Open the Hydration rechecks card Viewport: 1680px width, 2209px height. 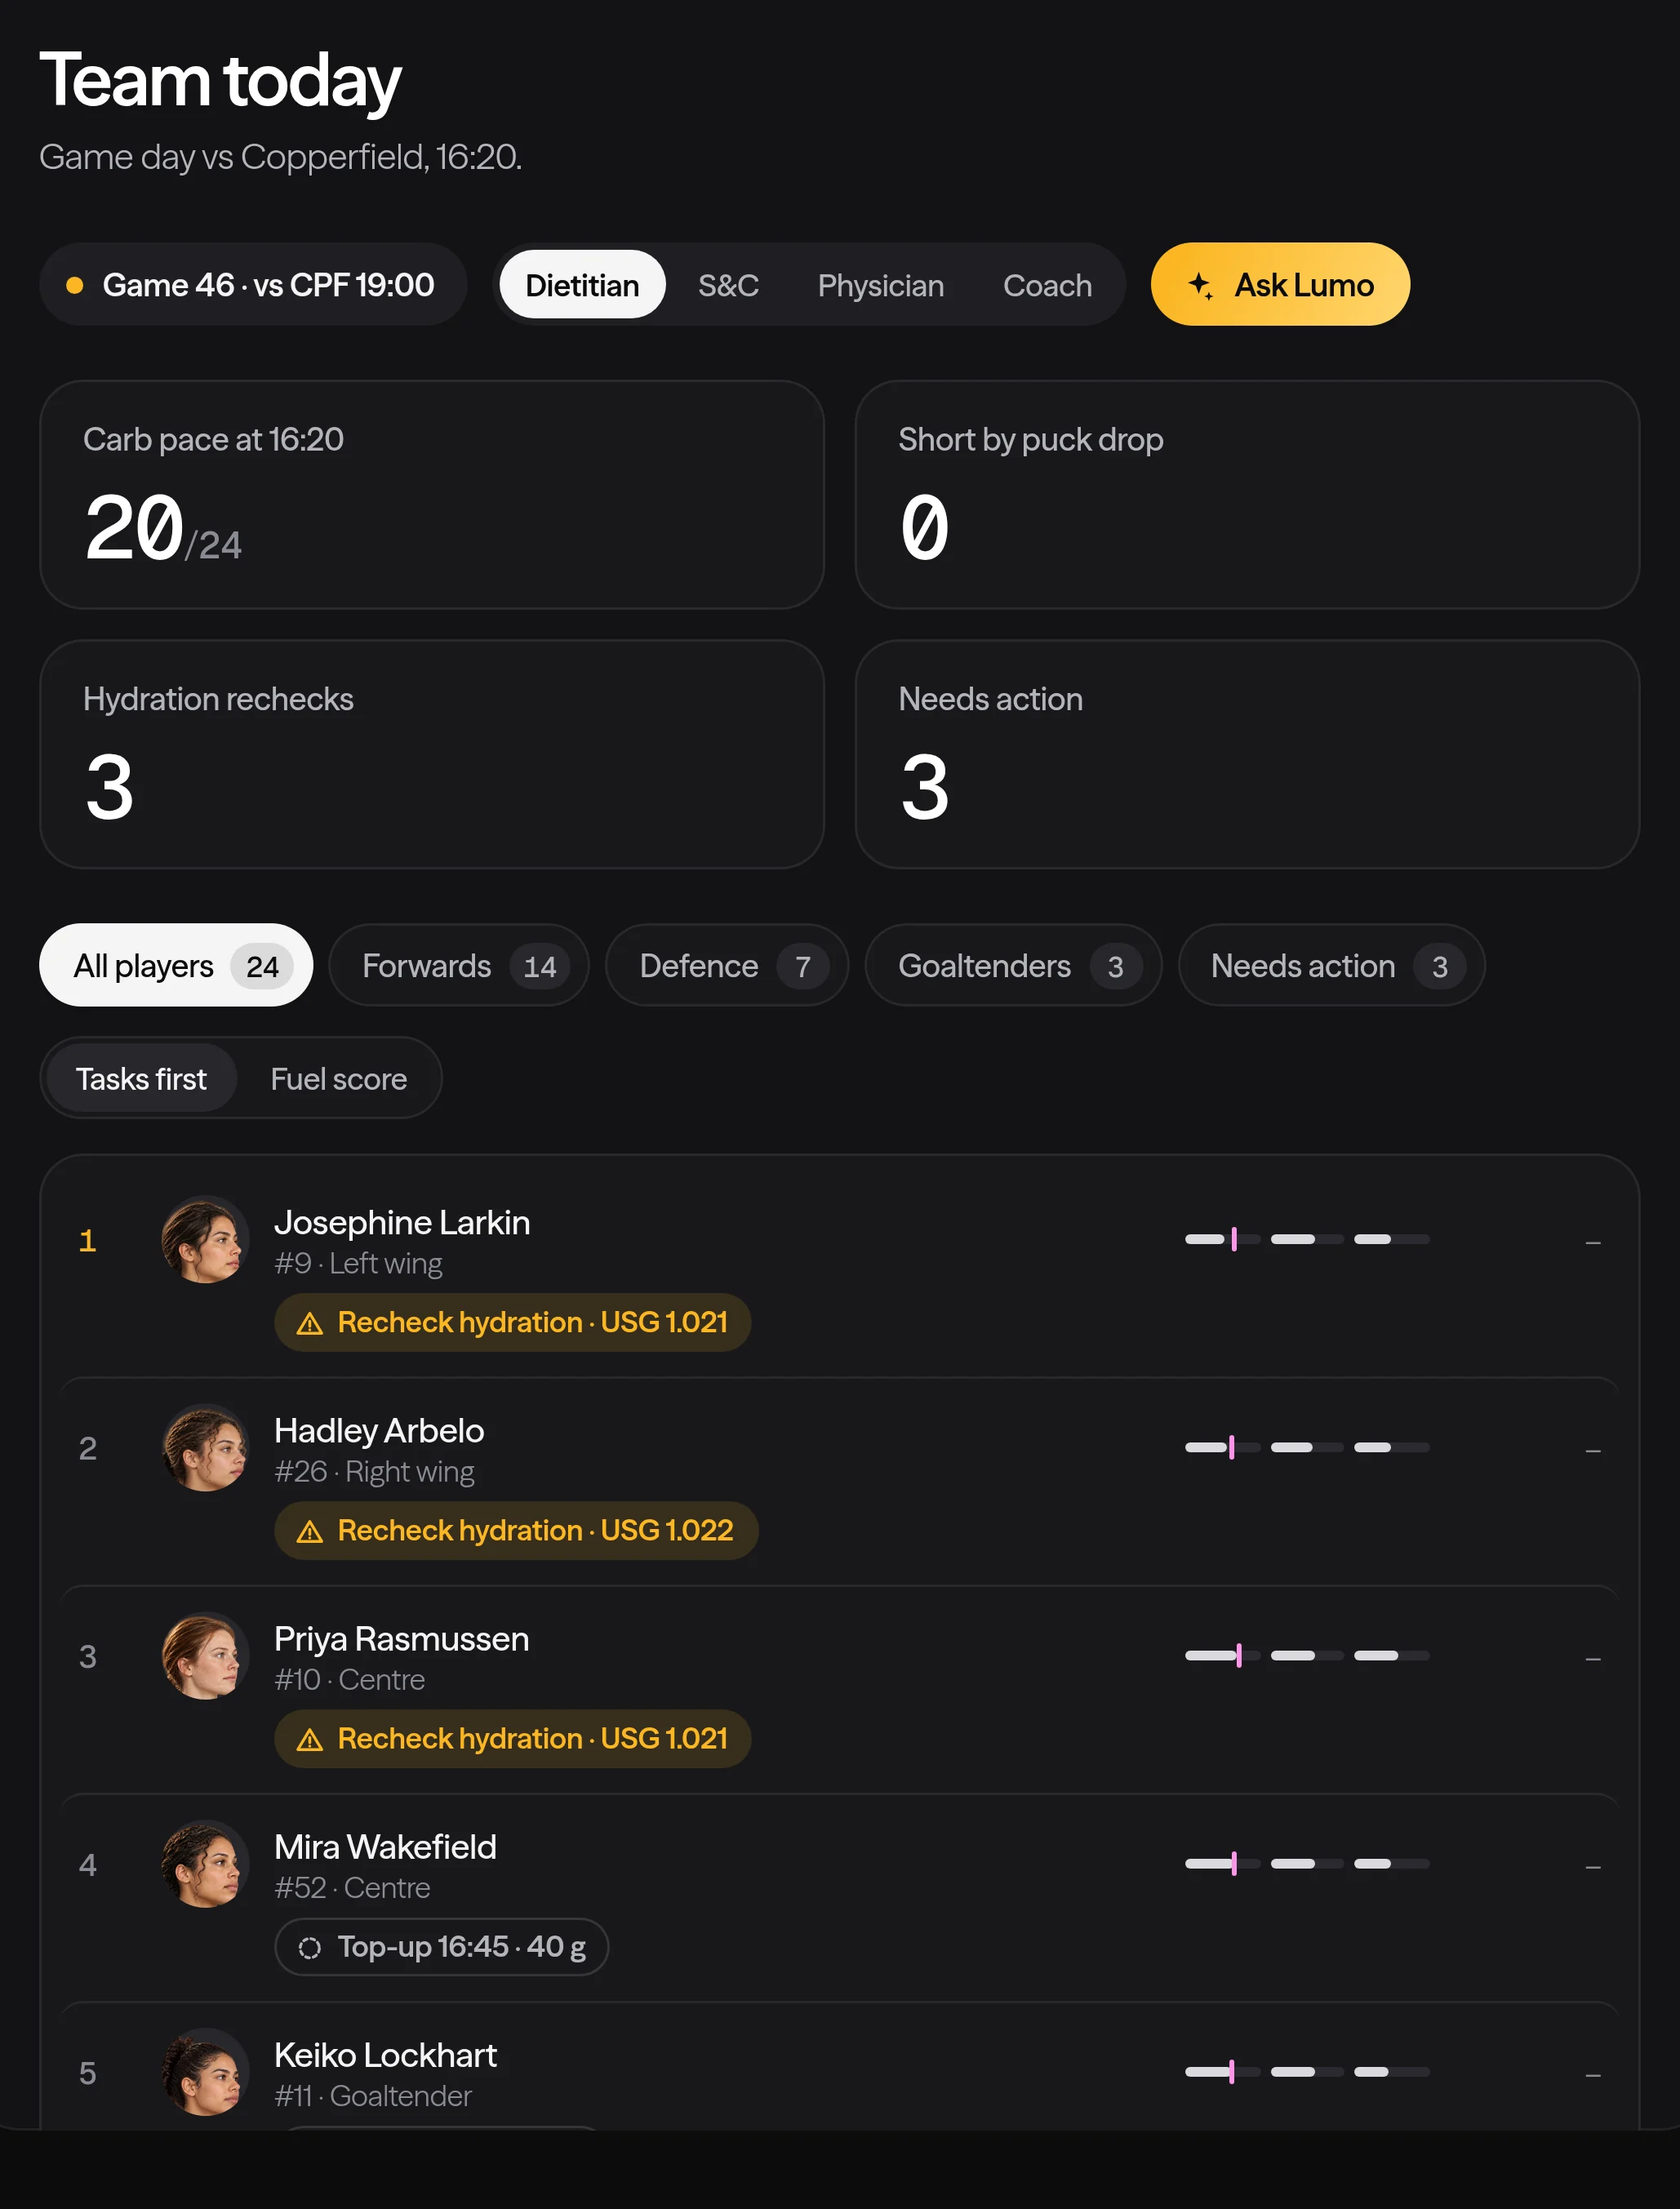point(432,755)
